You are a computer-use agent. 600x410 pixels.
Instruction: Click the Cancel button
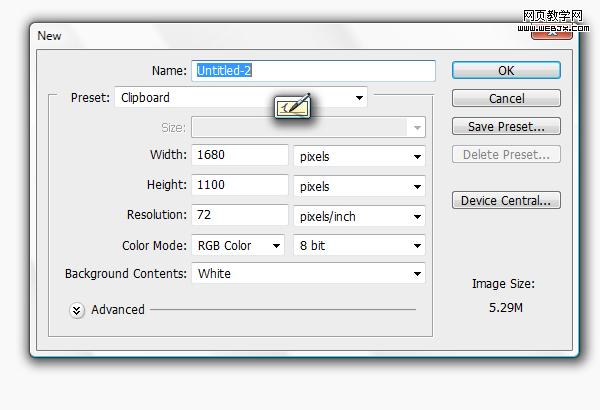click(x=506, y=98)
